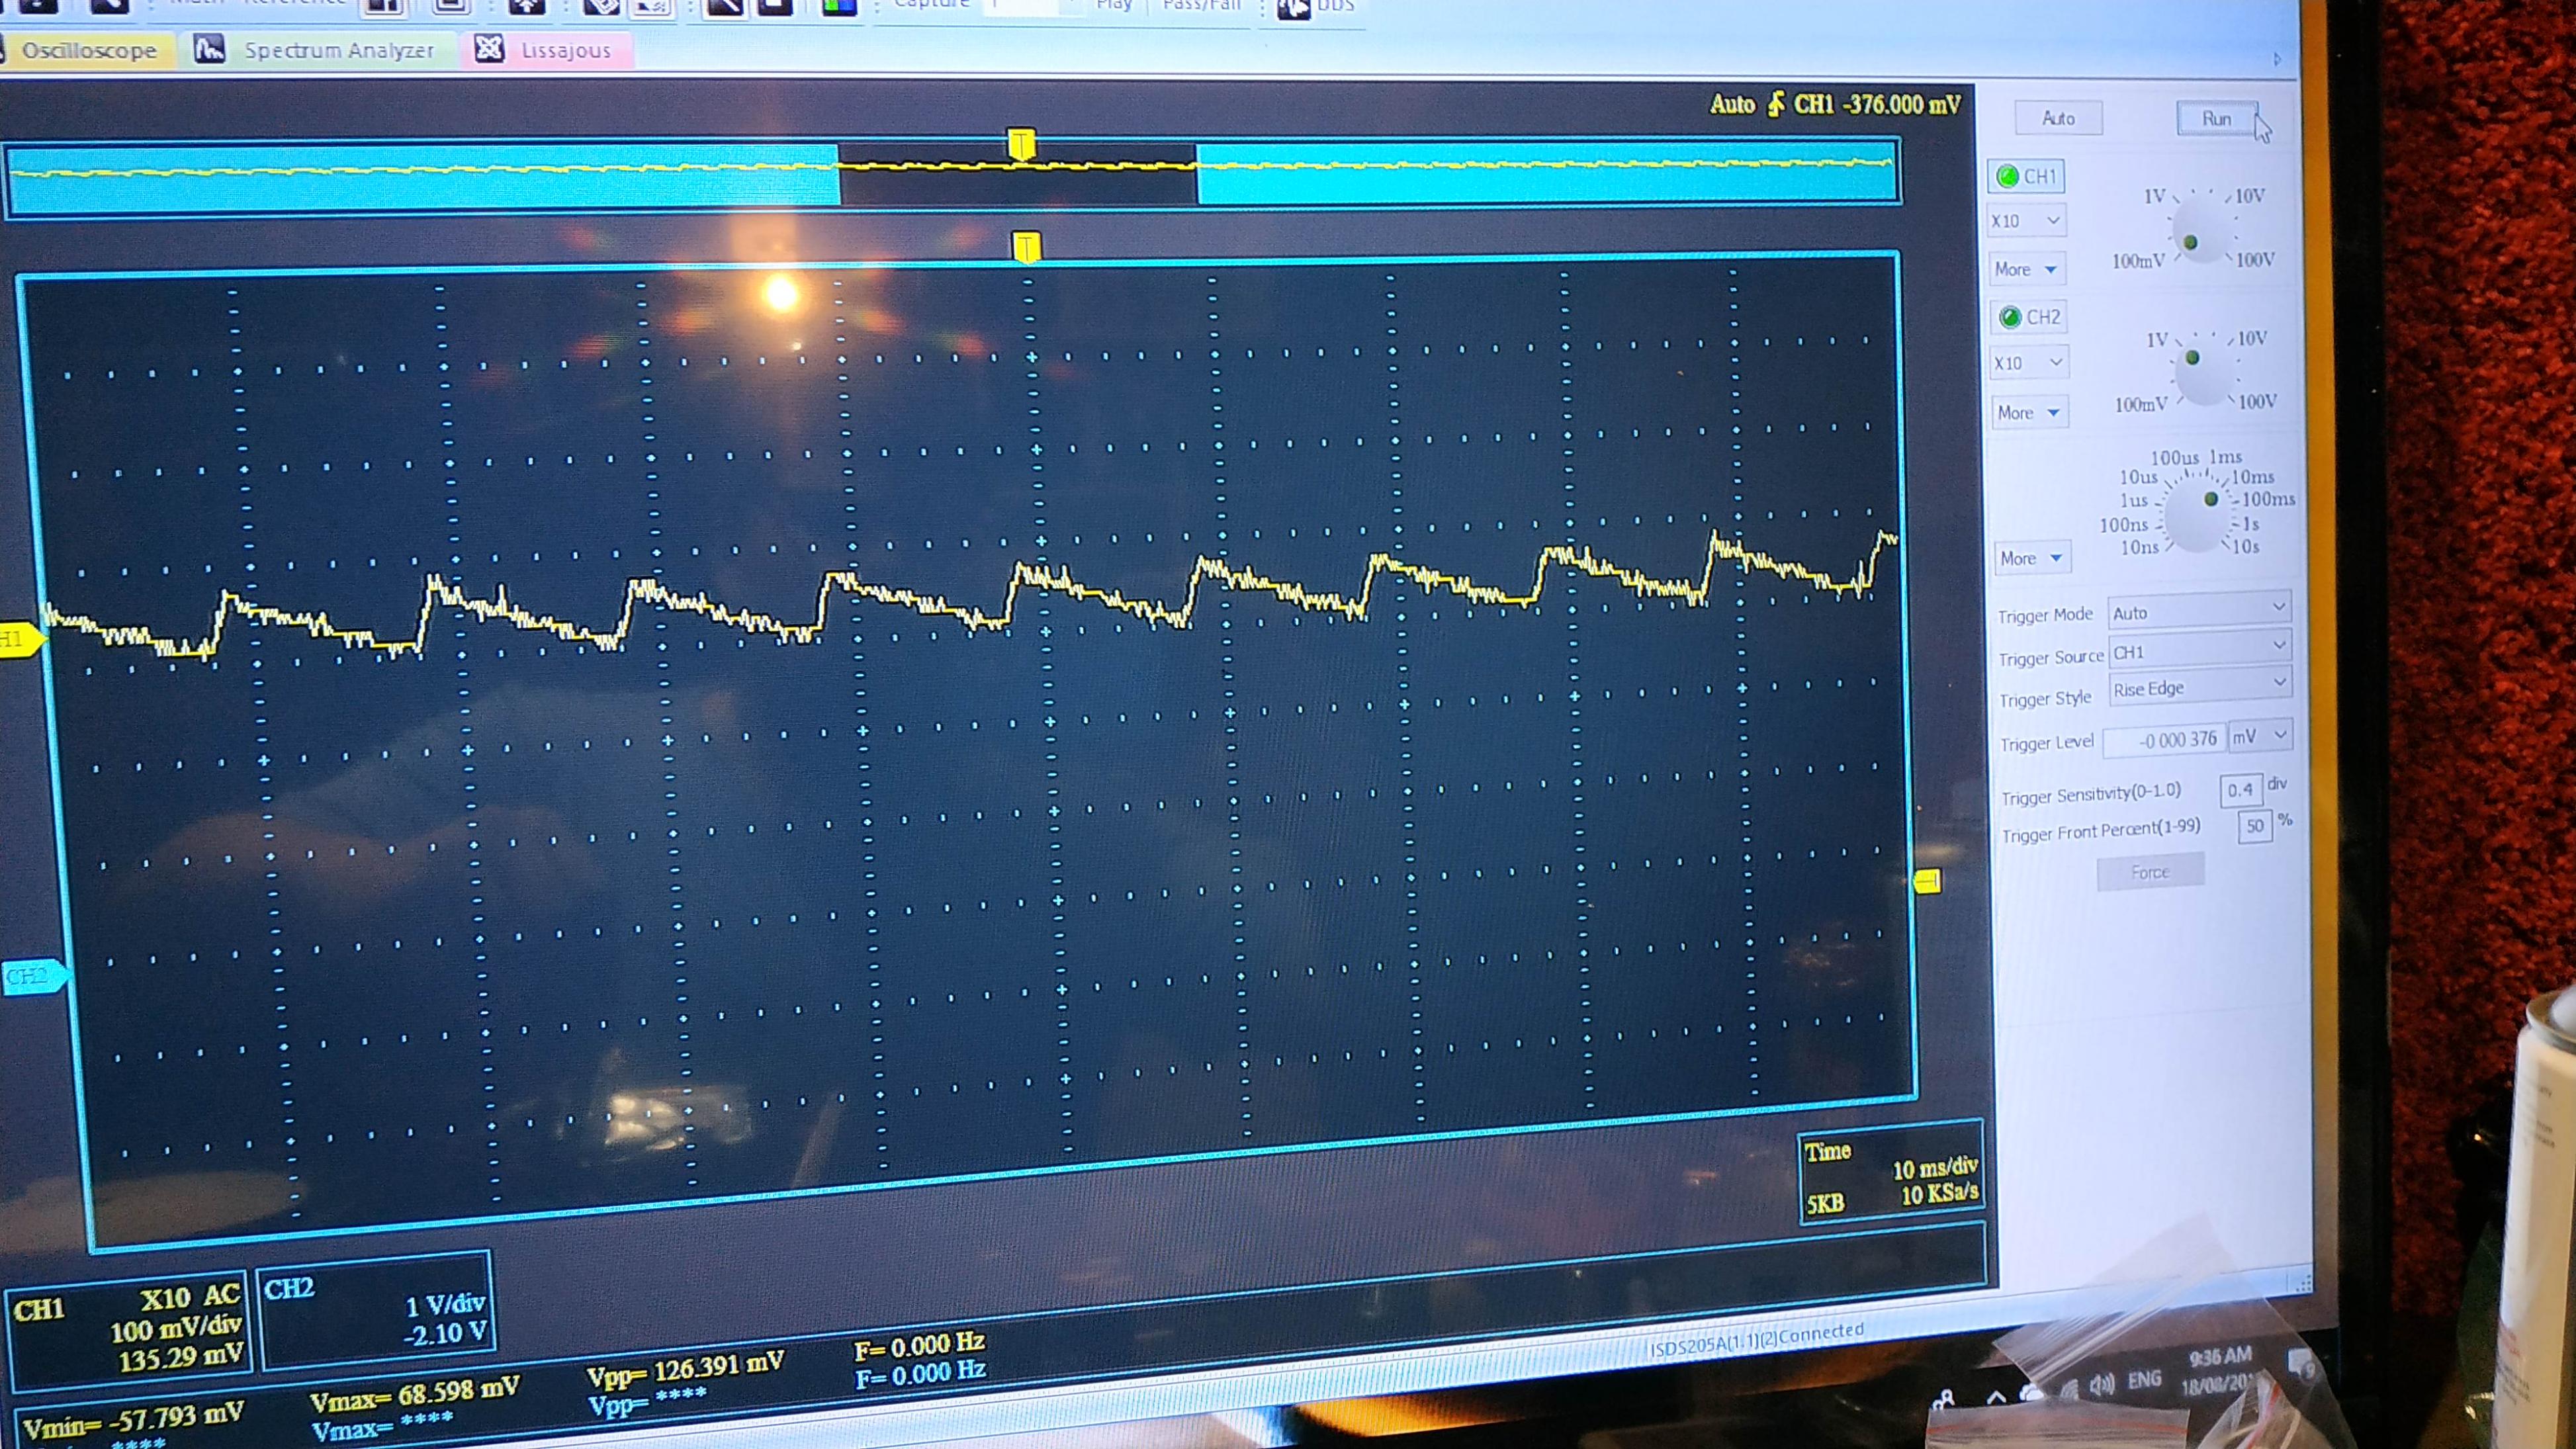Click the Trigger Front Percent field
Viewport: 2576px width, 1449px height.
tap(2254, 826)
